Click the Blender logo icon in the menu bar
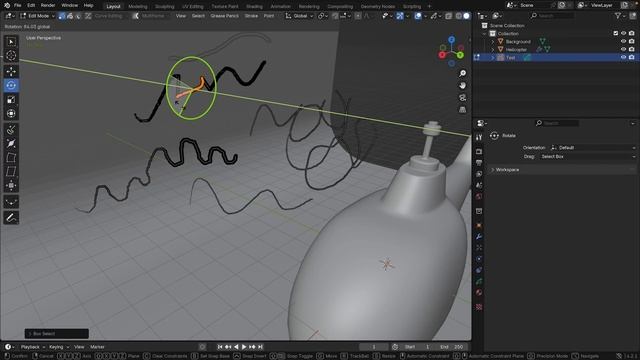Image resolution: width=640 pixels, height=360 pixels. pyautogui.click(x=7, y=5)
